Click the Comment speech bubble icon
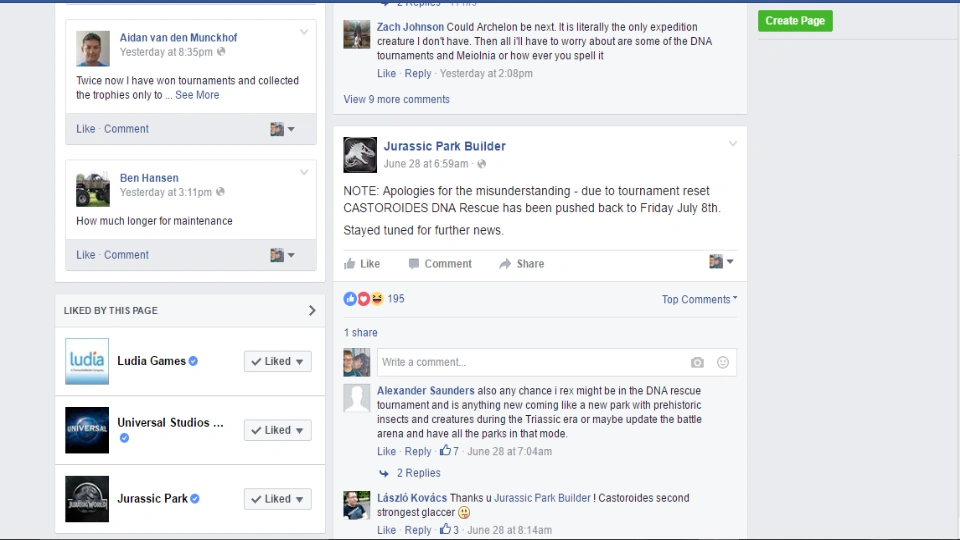Image resolution: width=960 pixels, height=540 pixels. click(414, 264)
